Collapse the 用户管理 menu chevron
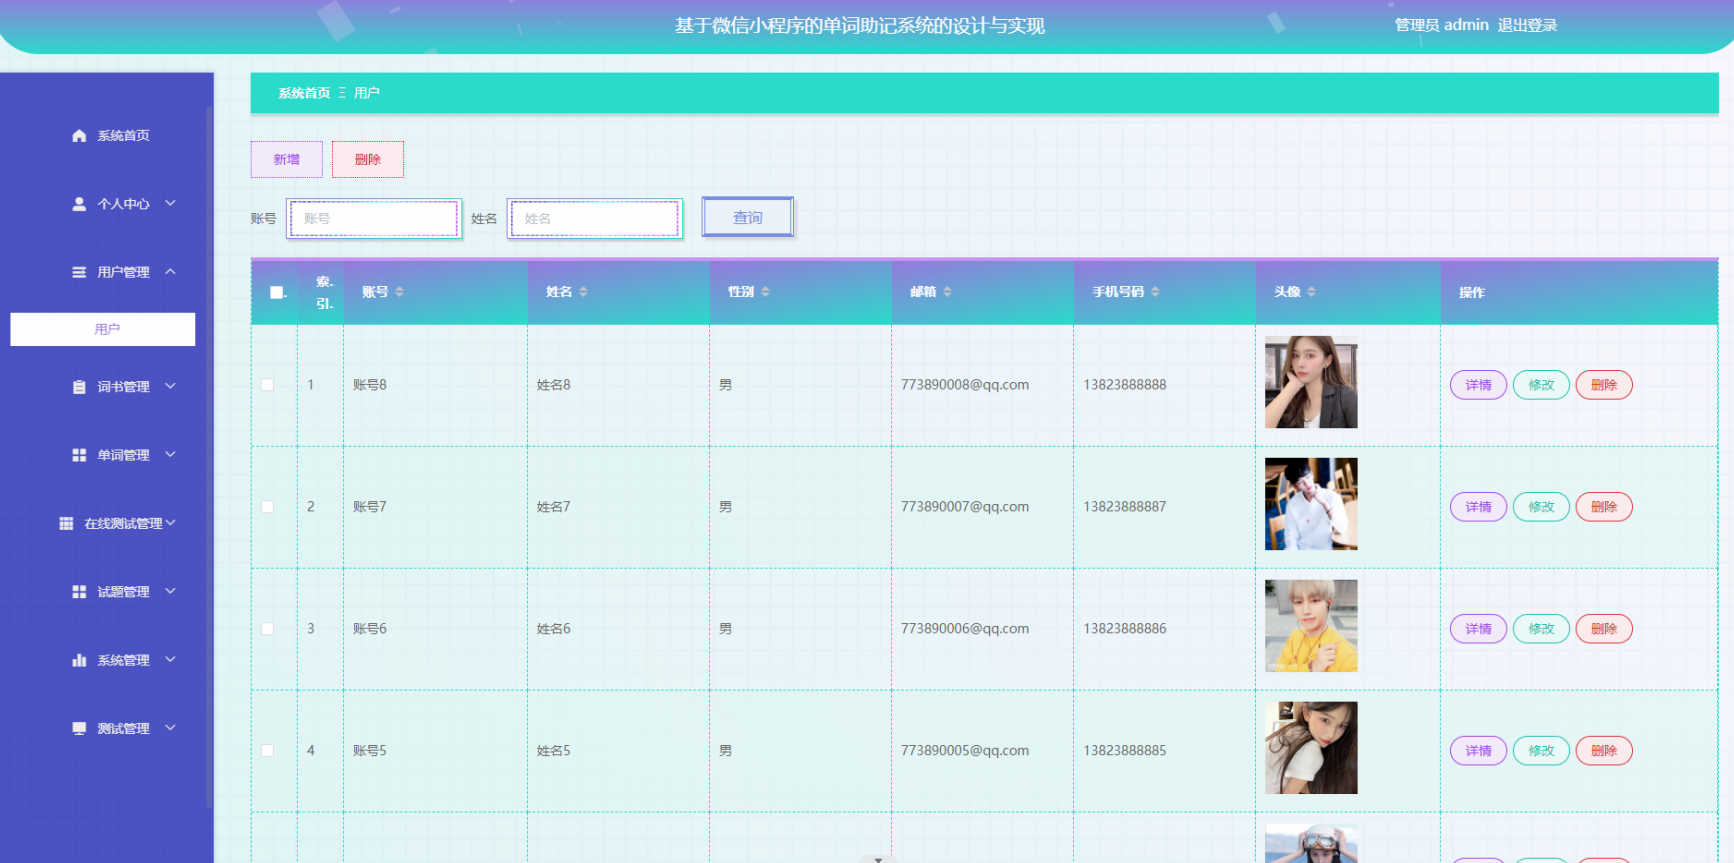This screenshot has height=863, width=1734. click(x=170, y=271)
